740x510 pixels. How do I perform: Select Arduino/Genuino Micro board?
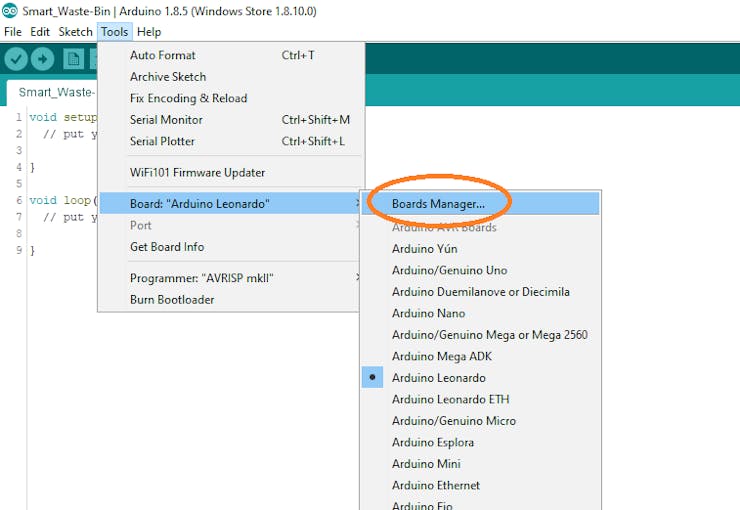tap(480, 421)
